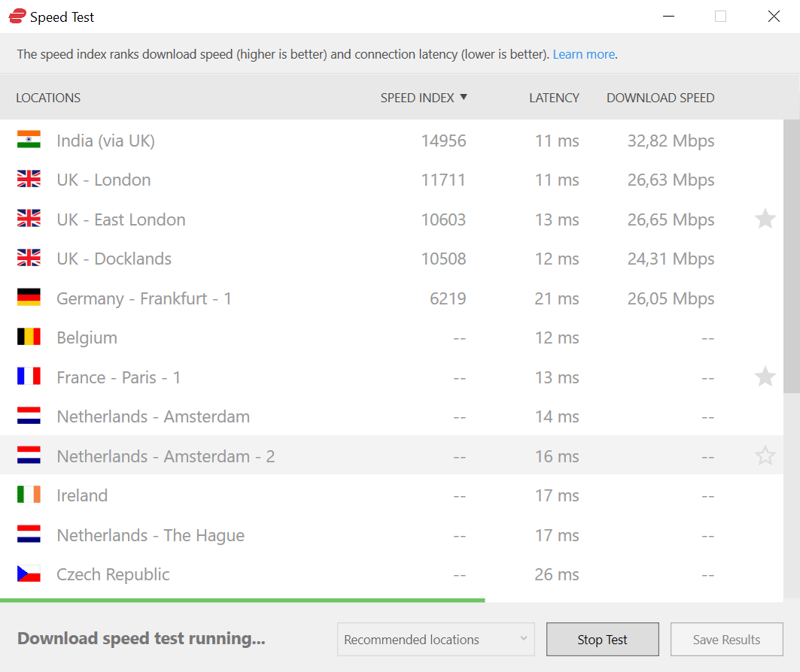
Task: Sort by the LOCATIONS column header
Action: pyautogui.click(x=48, y=97)
